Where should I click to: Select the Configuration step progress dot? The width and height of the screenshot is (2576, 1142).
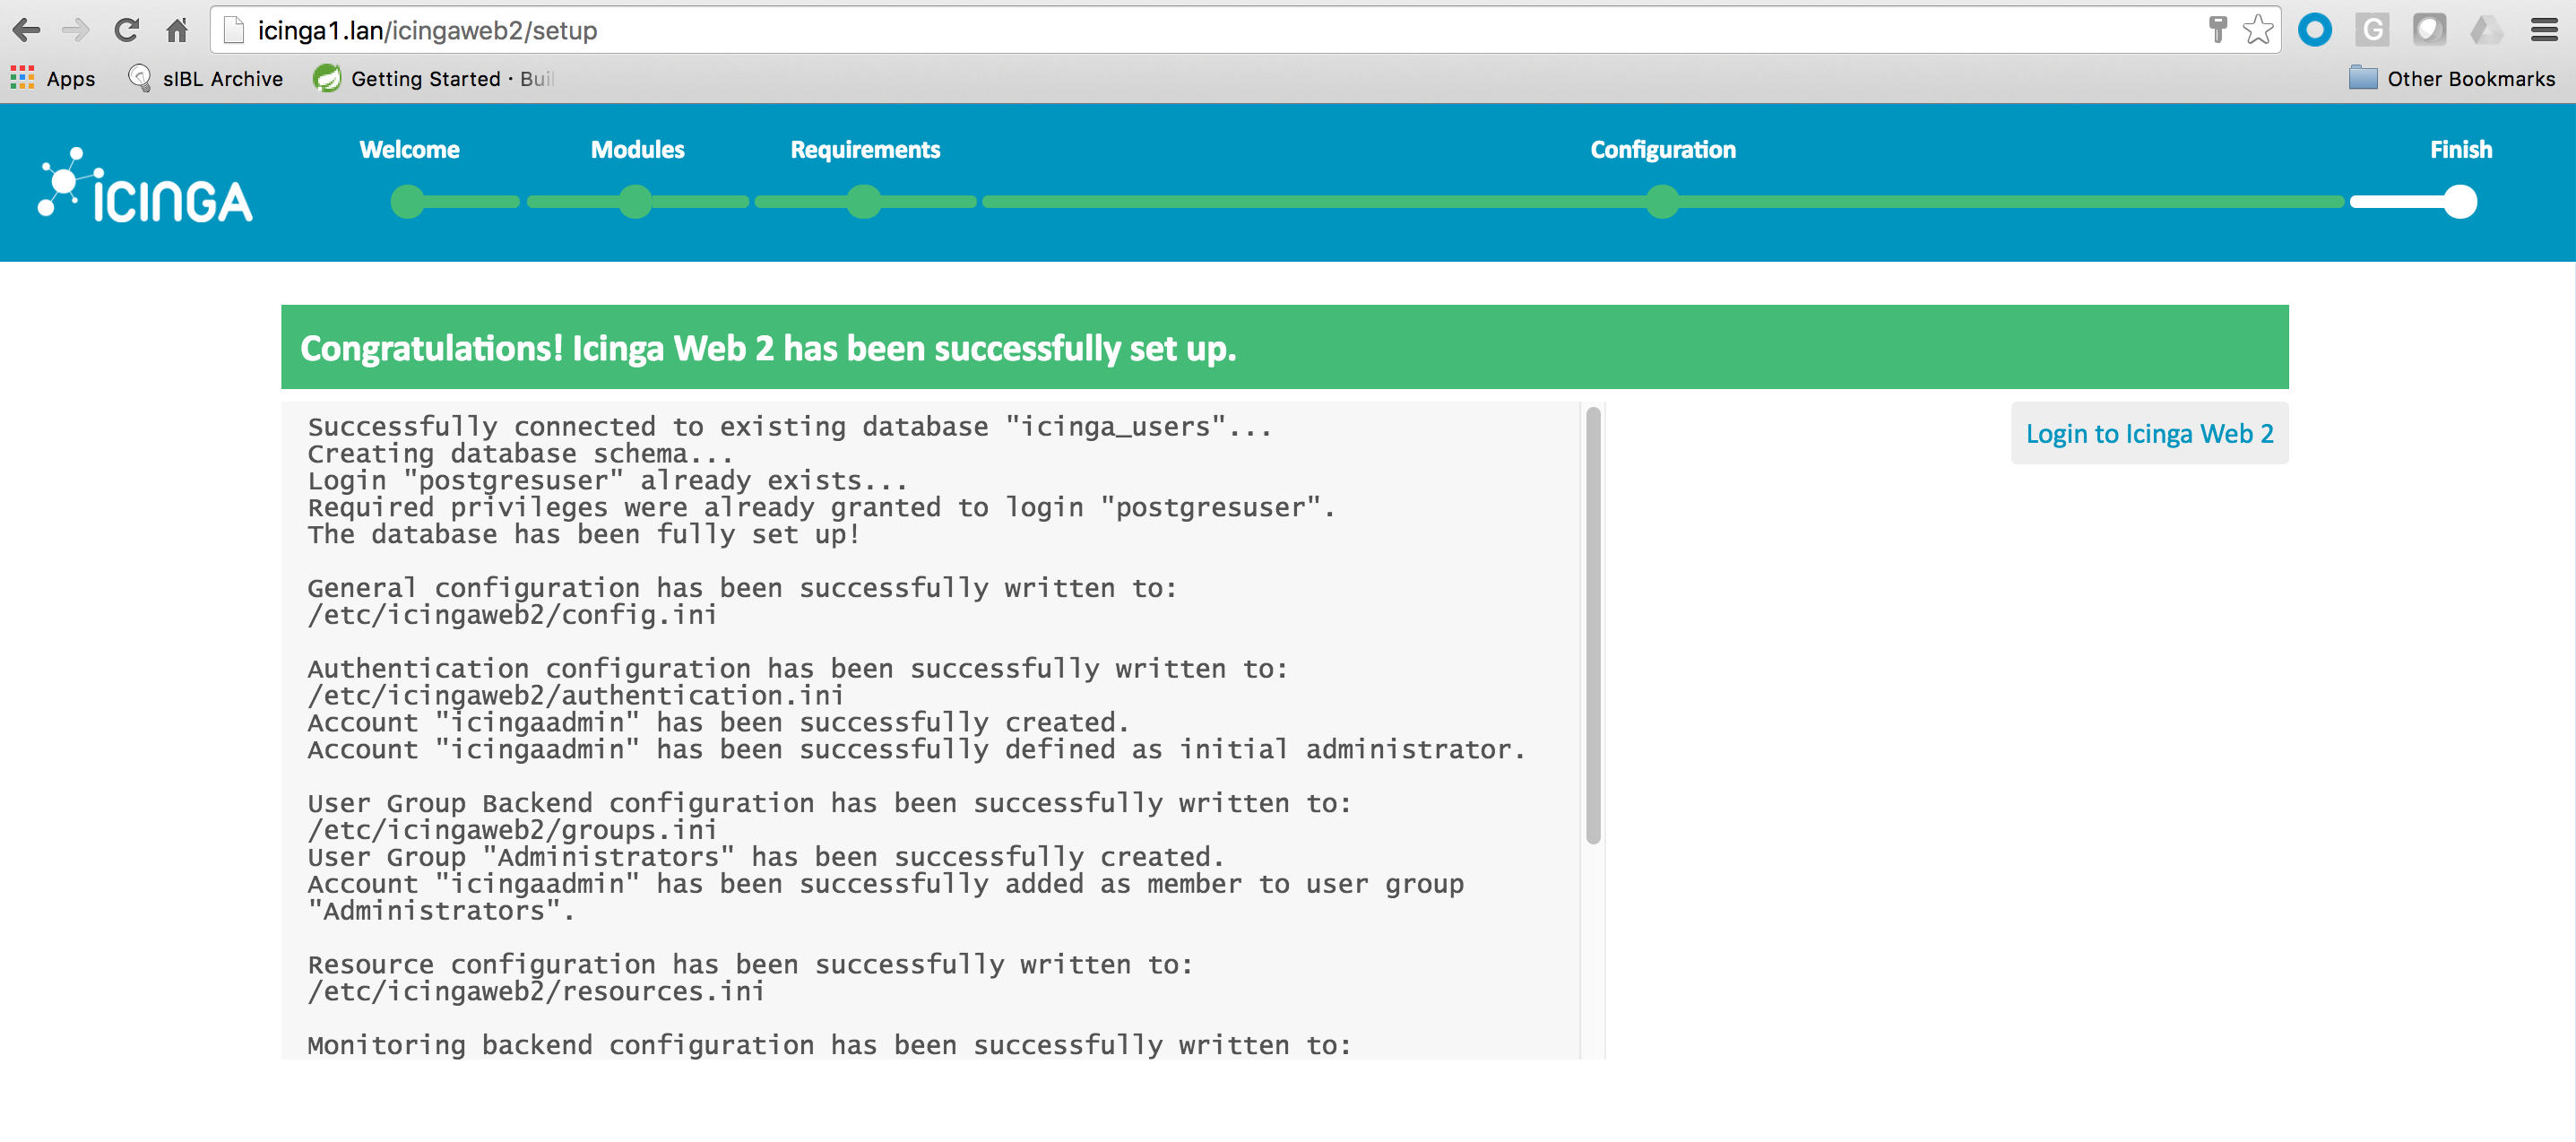(x=1662, y=202)
